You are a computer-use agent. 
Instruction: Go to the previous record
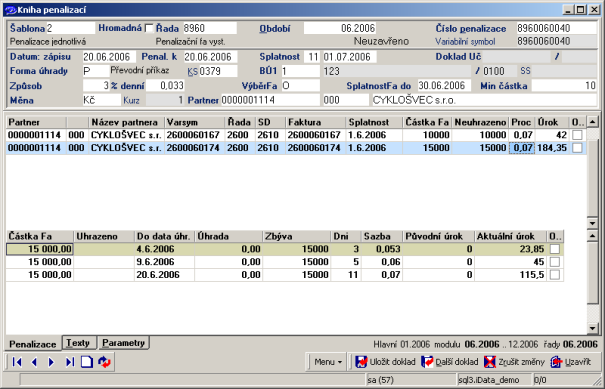click(34, 362)
